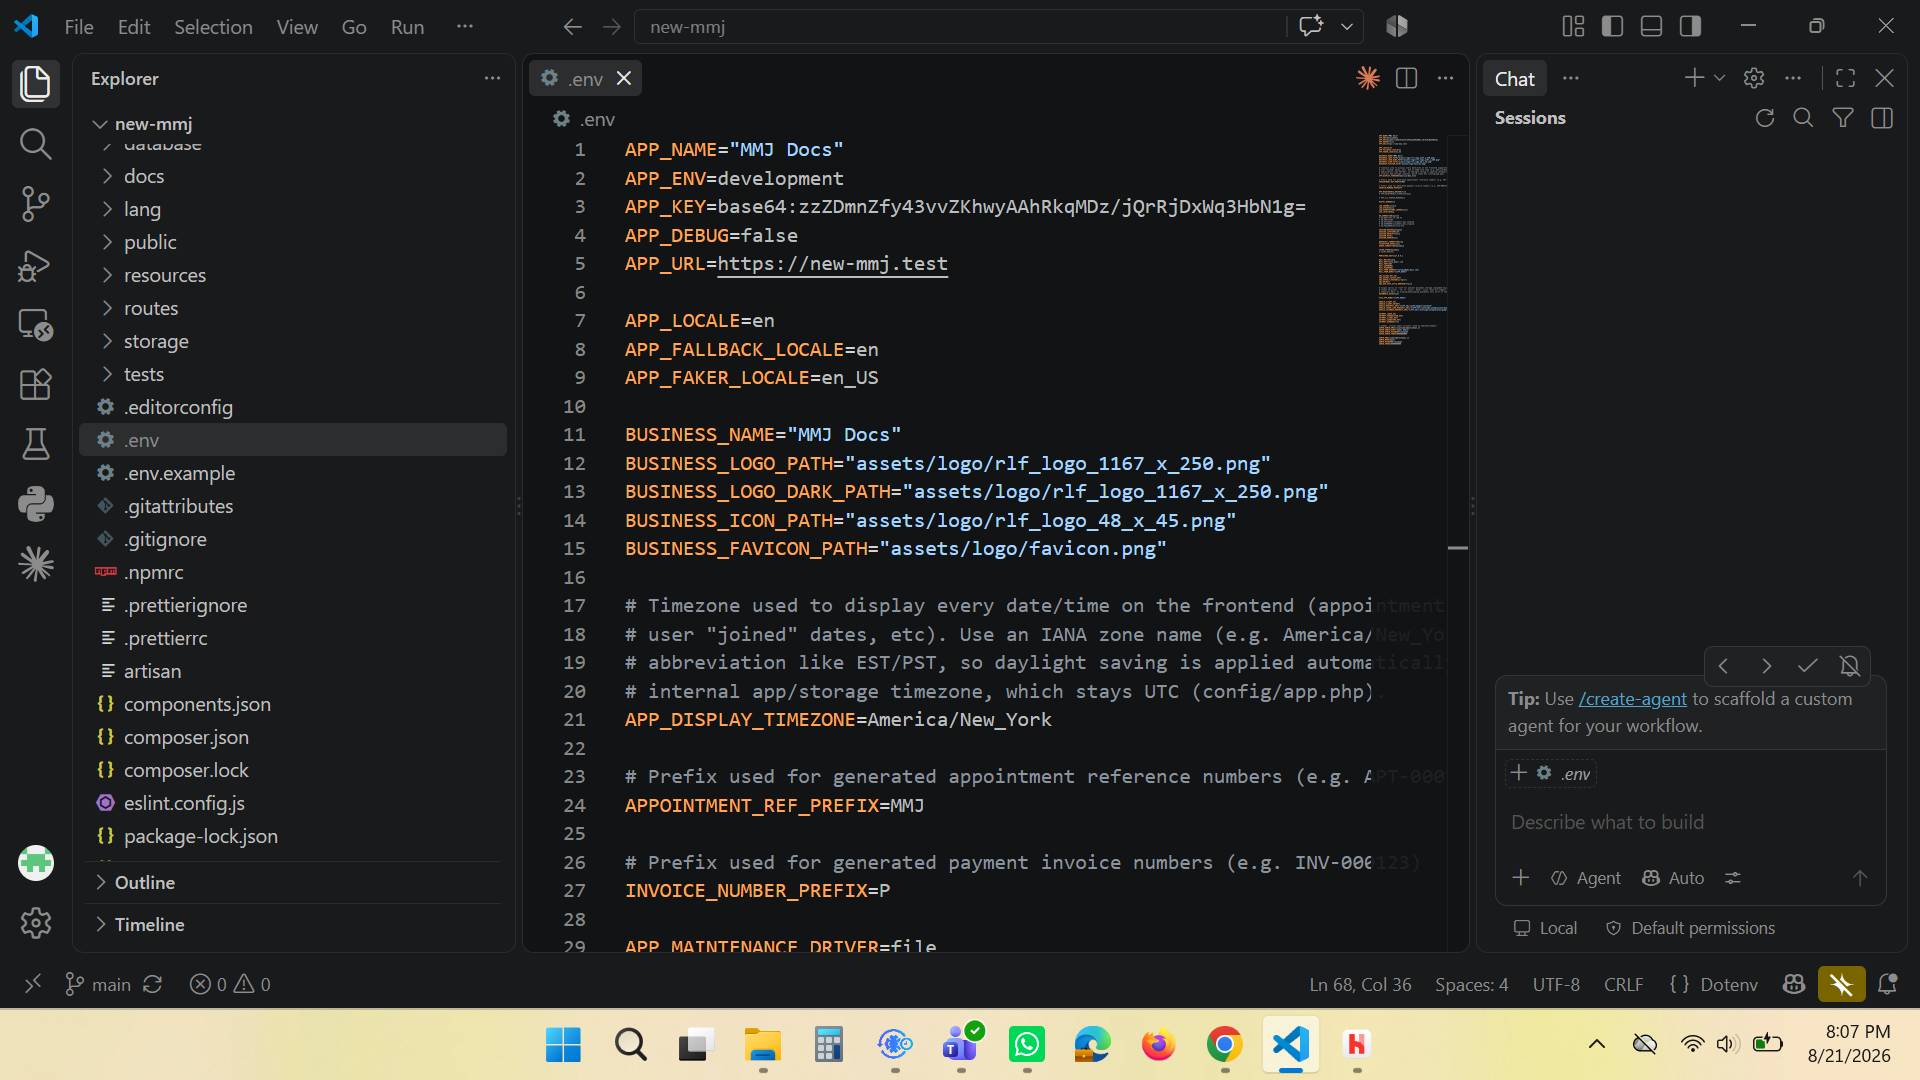This screenshot has height=1080, width=1920.
Task: Toggle the Primary Side Bar layout button
Action: pyautogui.click(x=1612, y=27)
